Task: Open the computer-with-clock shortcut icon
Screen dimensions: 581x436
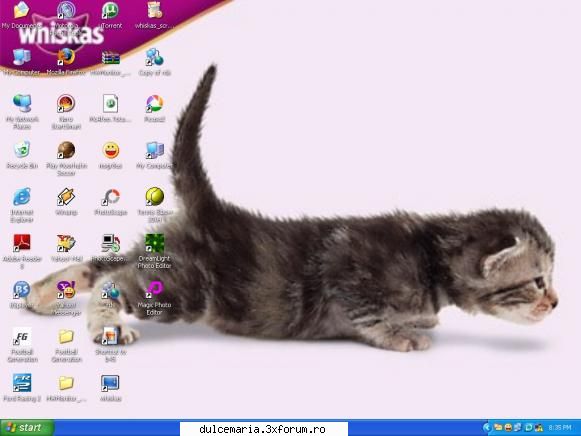Action: (110, 243)
